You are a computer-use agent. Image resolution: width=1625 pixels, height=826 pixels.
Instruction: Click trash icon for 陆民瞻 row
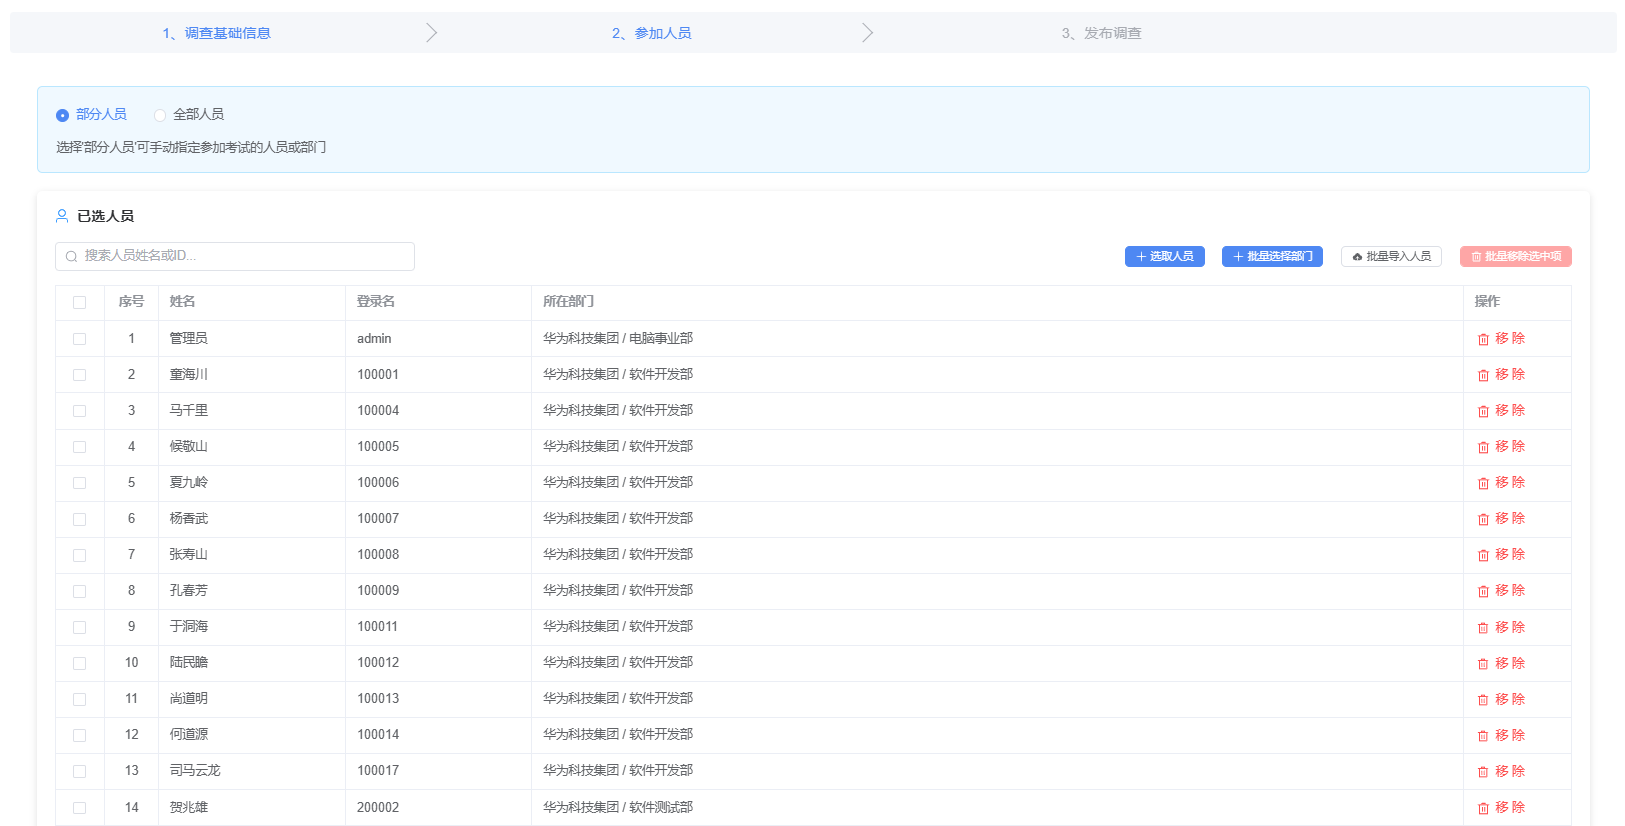coord(1483,664)
